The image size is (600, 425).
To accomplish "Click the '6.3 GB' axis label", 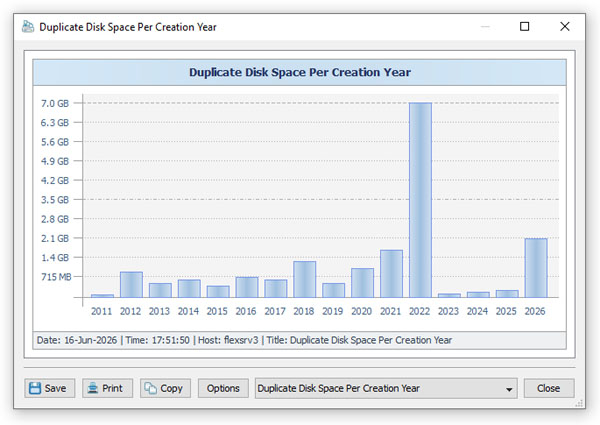I will tap(55, 122).
